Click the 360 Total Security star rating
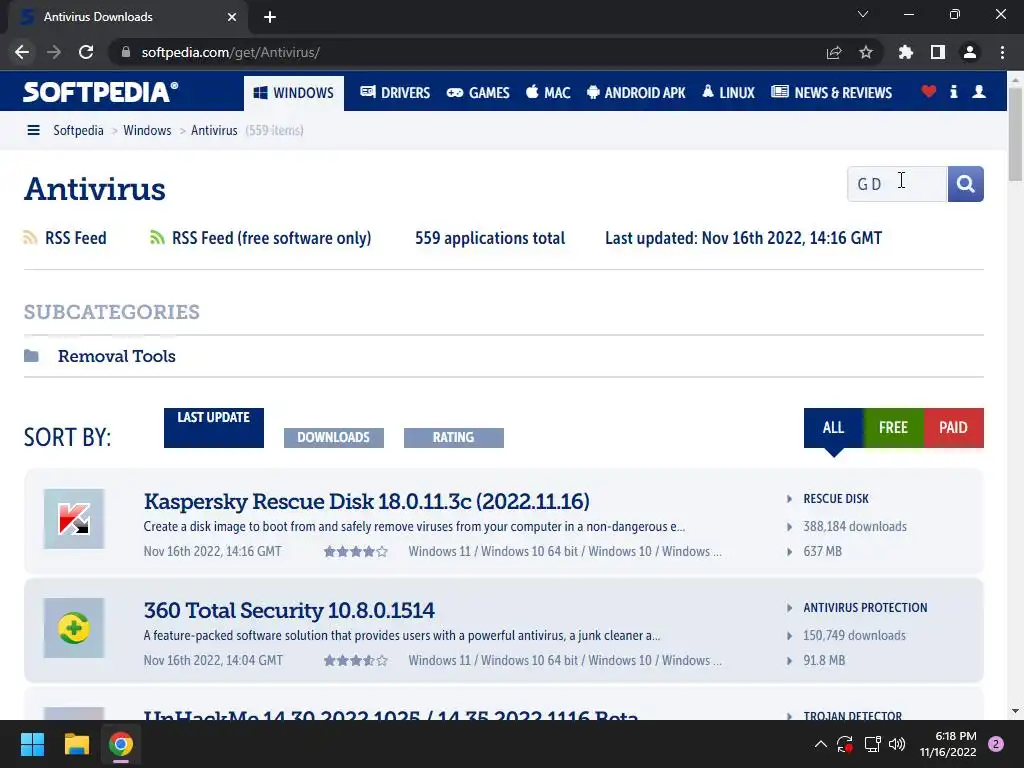This screenshot has height=768, width=1024. click(356, 661)
